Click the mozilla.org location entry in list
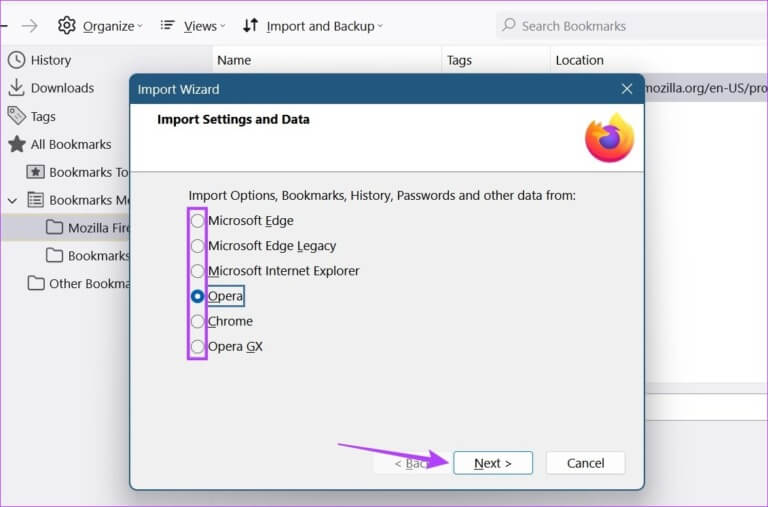This screenshot has height=507, width=768. [706, 88]
